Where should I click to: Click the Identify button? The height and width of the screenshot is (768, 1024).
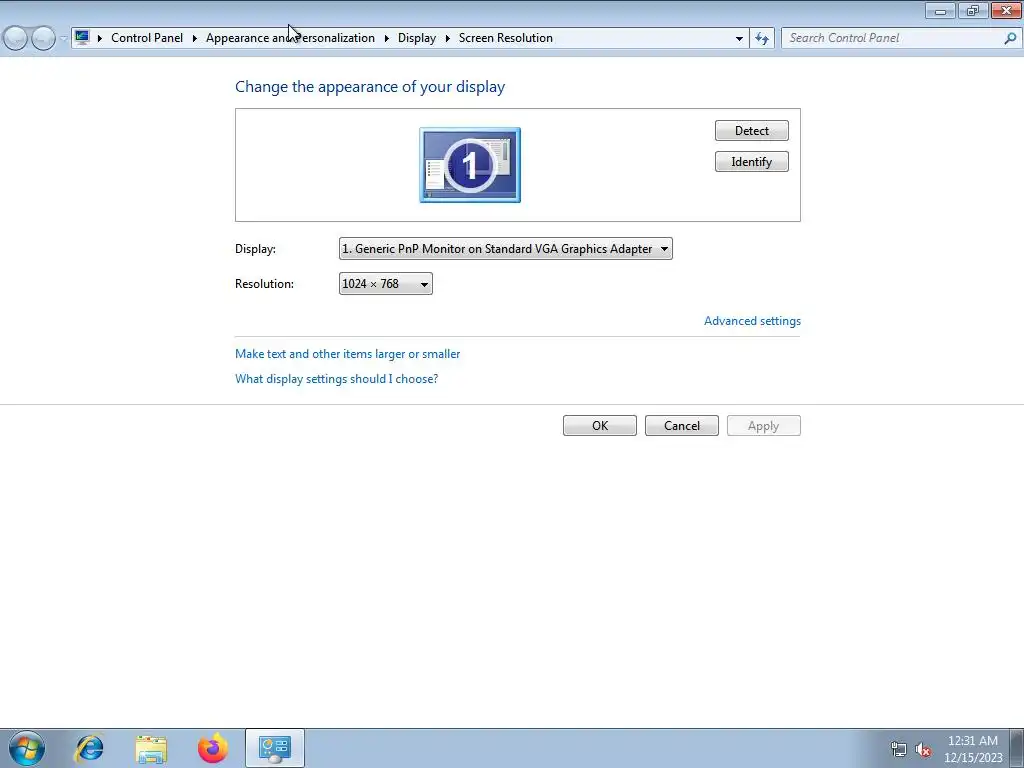(752, 162)
